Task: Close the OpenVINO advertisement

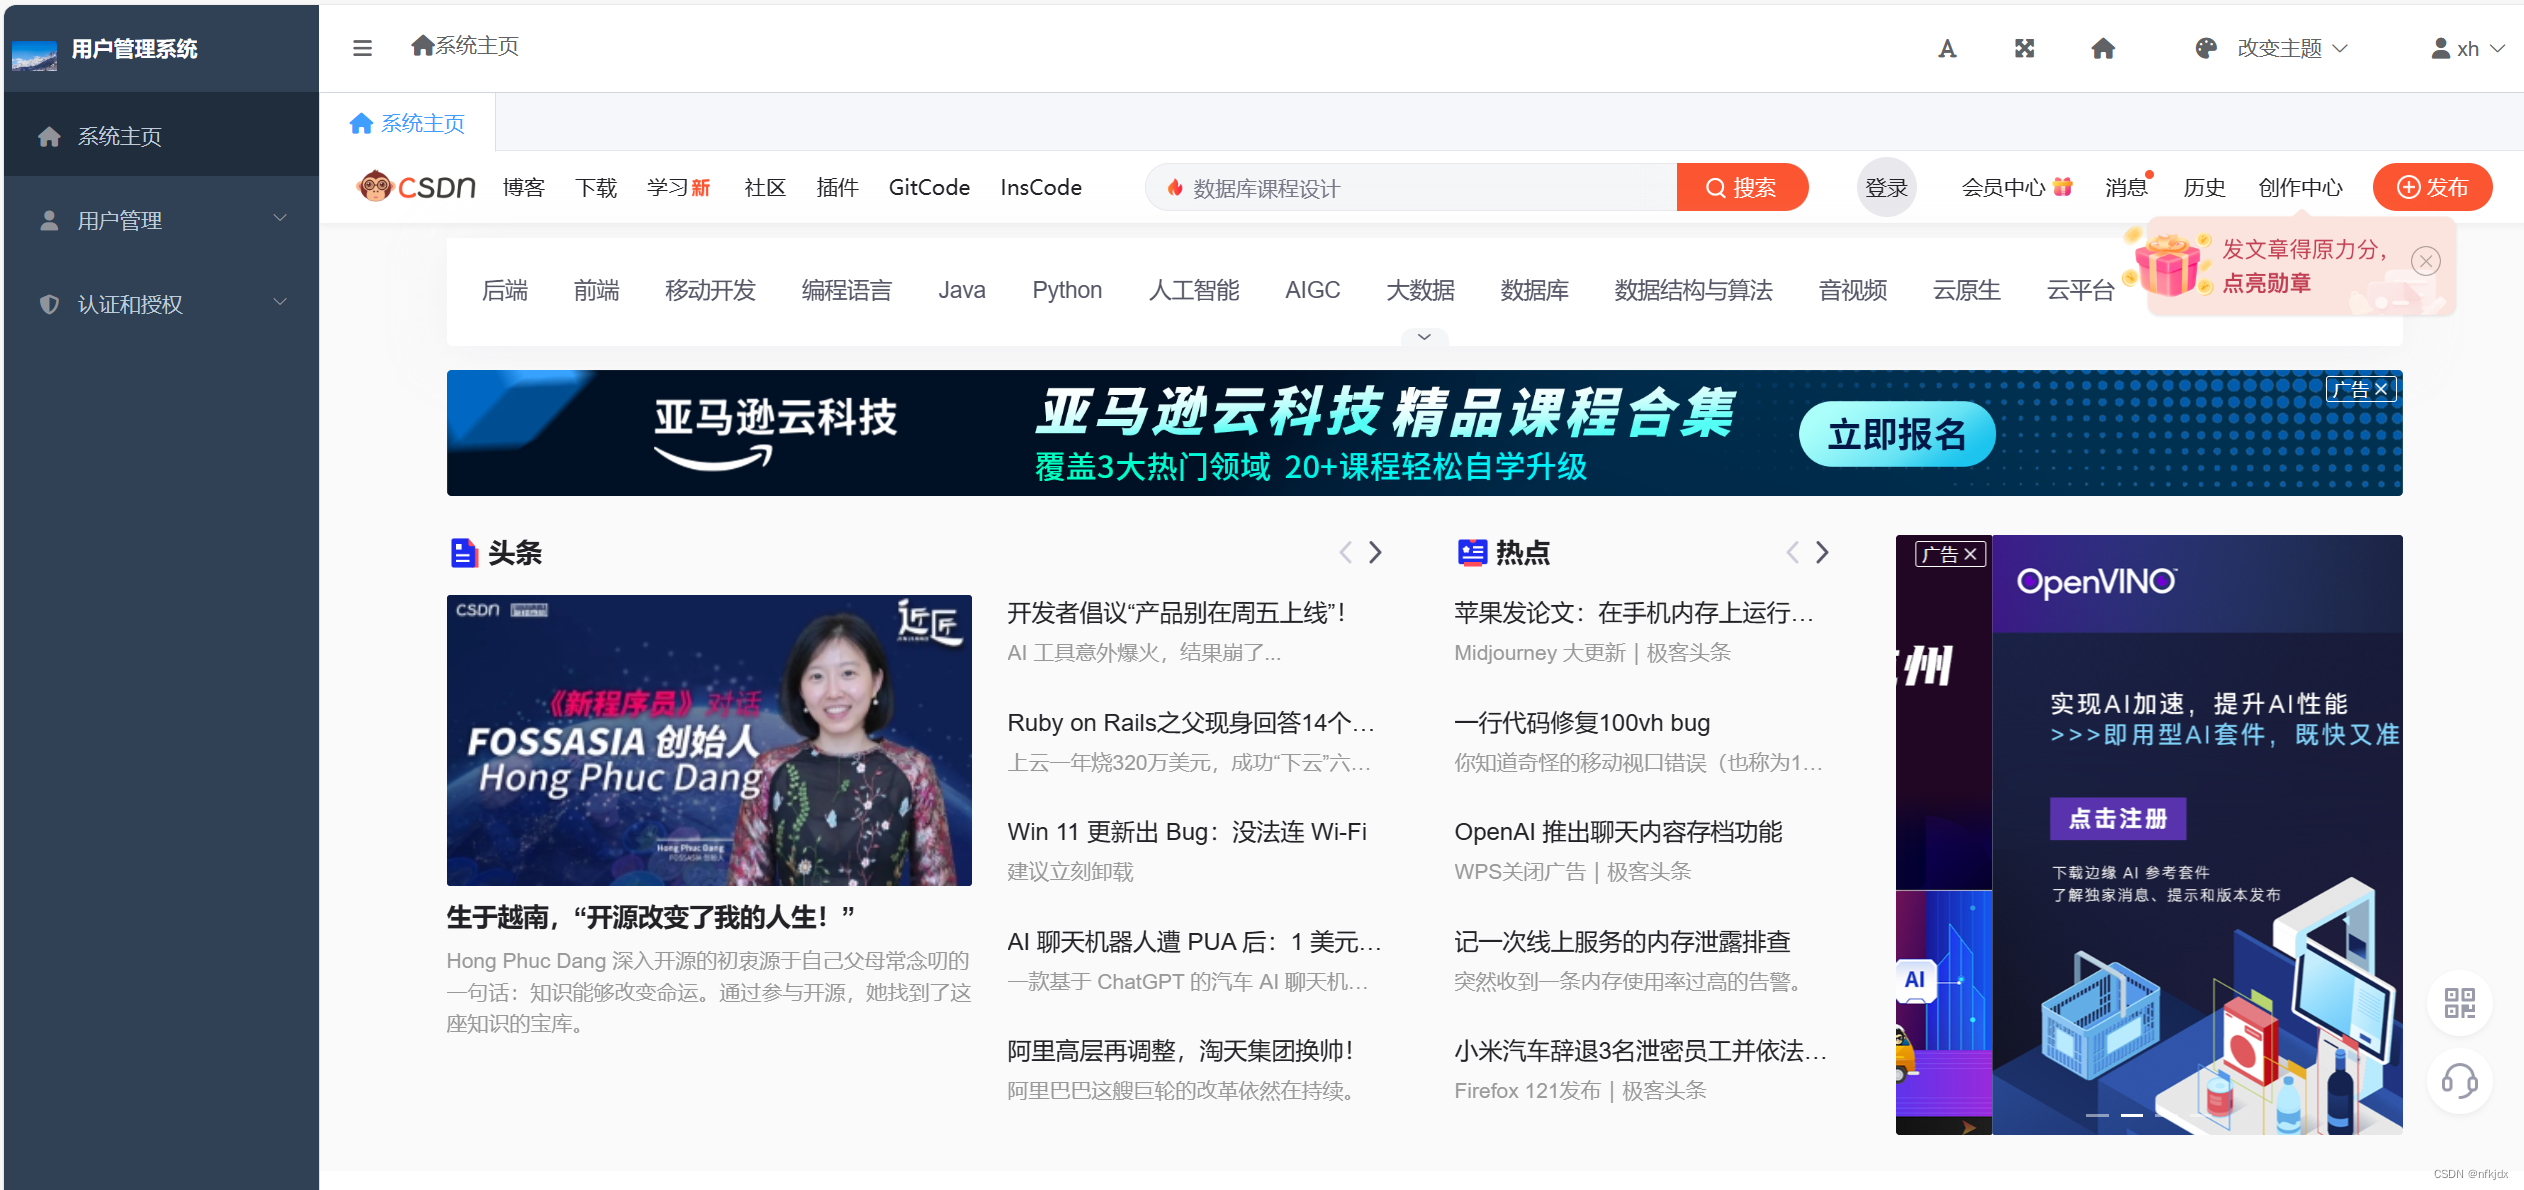Action: point(1969,553)
